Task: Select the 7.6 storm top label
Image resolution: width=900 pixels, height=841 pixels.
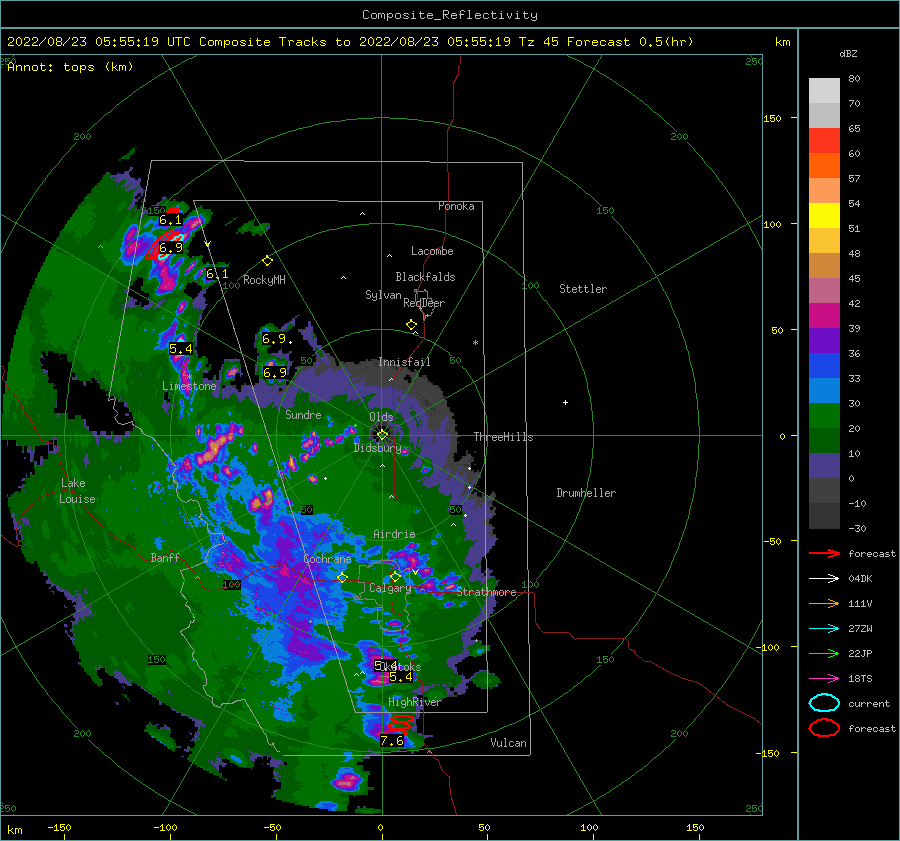Action: tap(392, 741)
